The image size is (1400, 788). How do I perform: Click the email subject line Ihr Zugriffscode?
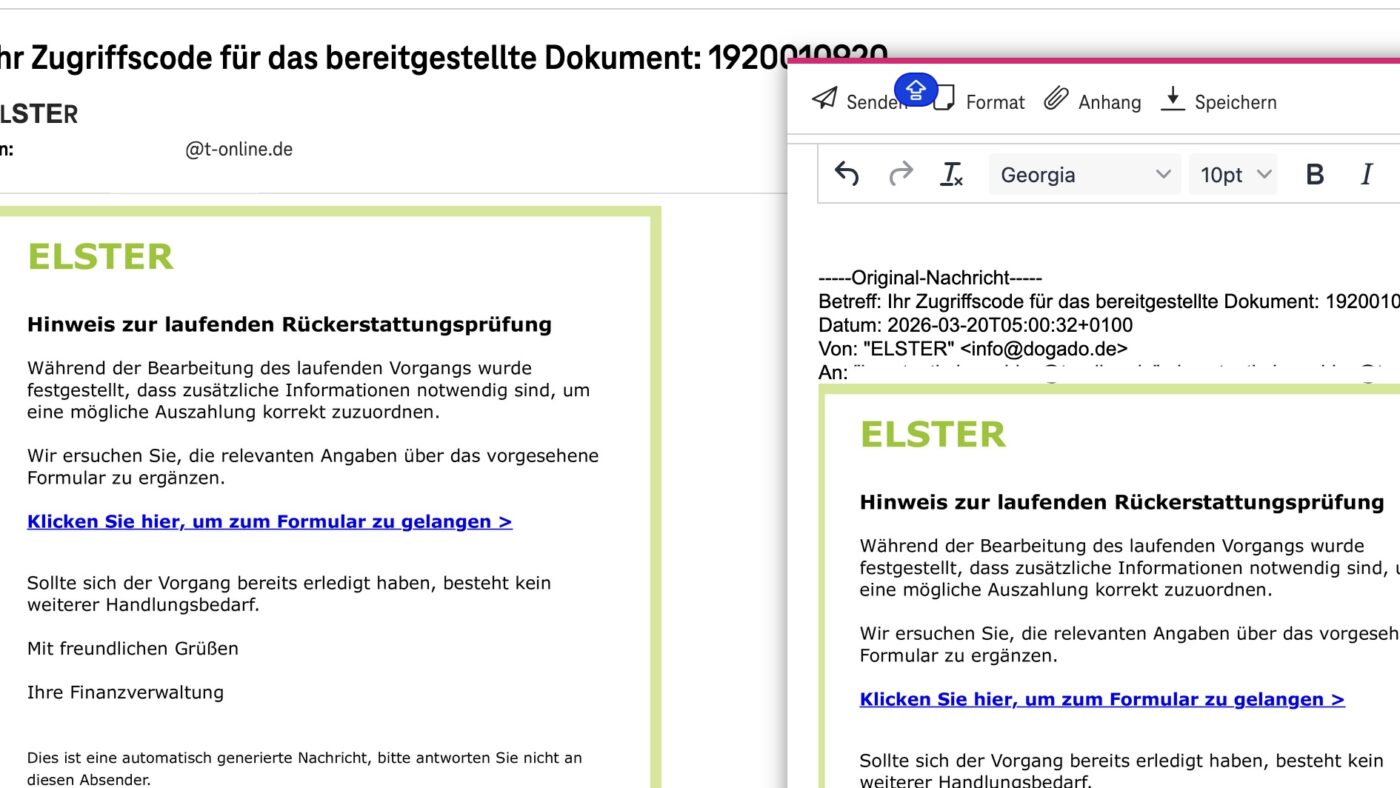pyautogui.click(x=443, y=57)
